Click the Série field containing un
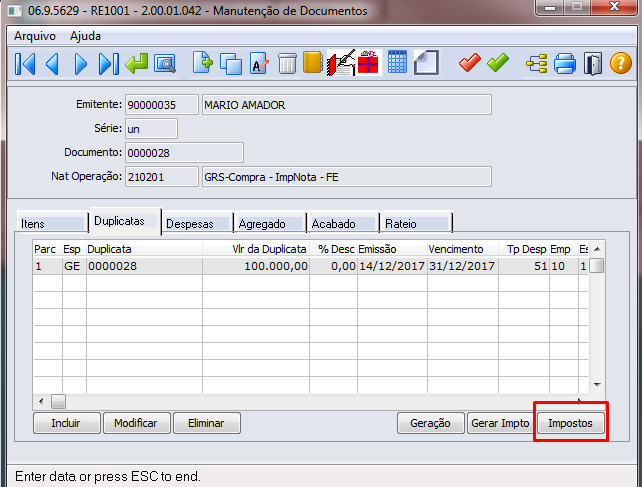642x487 pixels. tap(151, 129)
